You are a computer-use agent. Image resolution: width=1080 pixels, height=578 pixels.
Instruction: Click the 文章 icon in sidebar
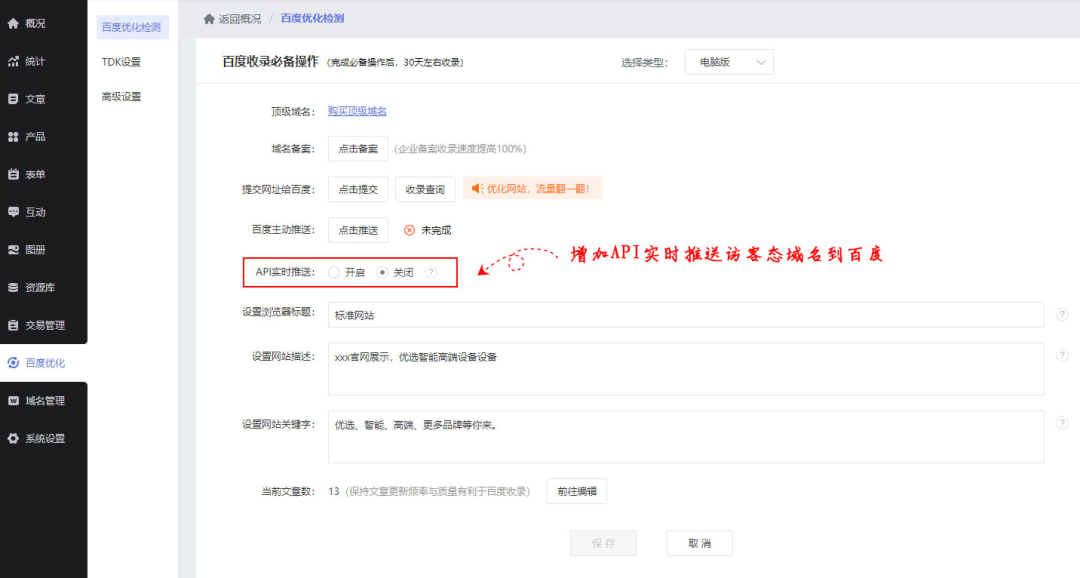[x=14, y=99]
